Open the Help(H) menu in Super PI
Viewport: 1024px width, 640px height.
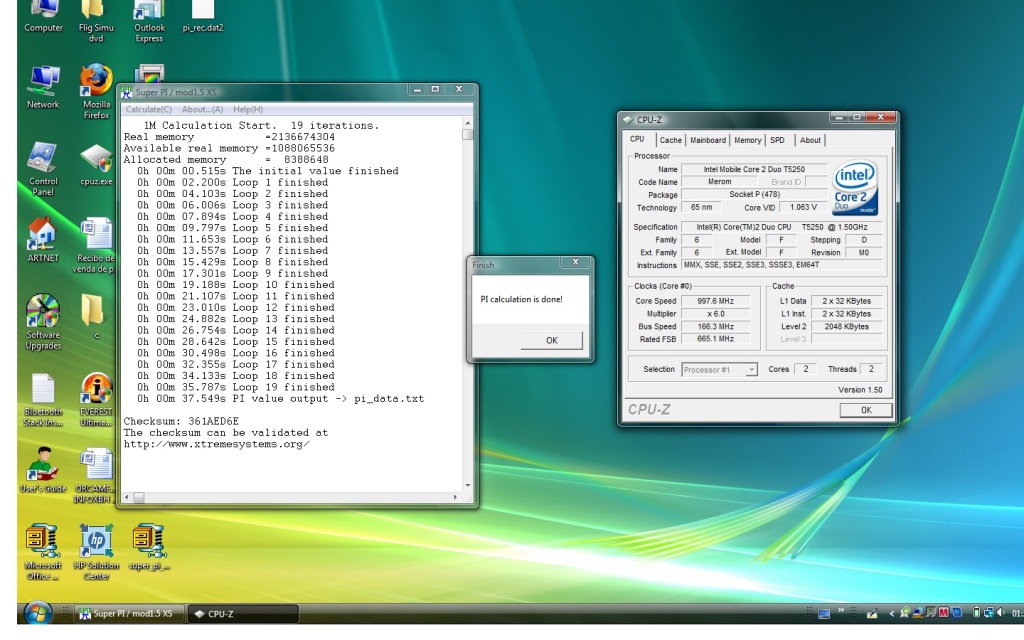[x=248, y=110]
